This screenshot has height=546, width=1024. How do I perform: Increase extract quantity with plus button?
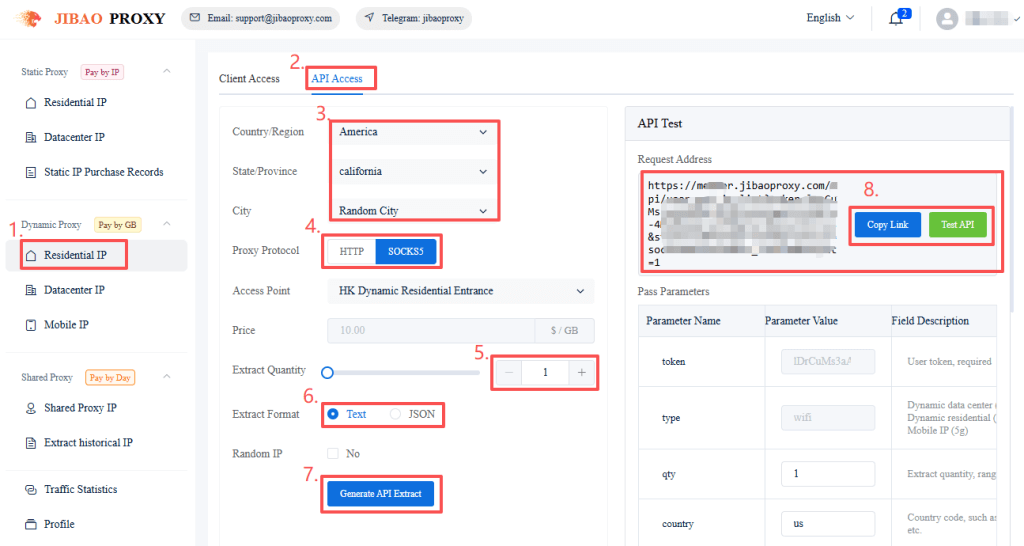tap(581, 372)
